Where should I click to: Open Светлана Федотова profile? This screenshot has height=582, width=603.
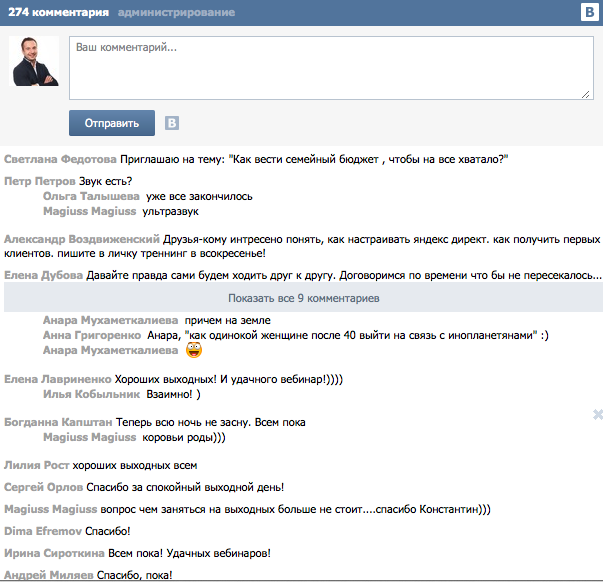click(x=60, y=159)
